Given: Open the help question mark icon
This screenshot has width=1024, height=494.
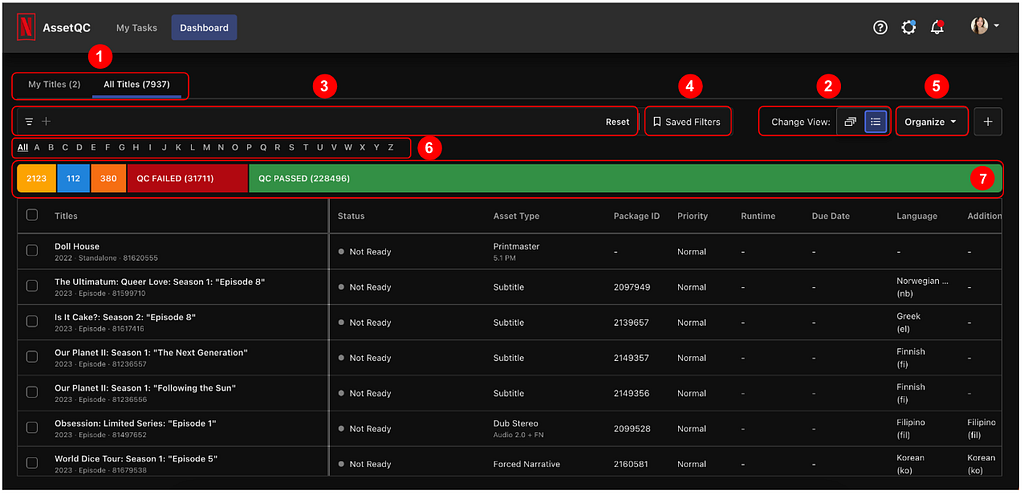Looking at the screenshot, I should click(x=880, y=28).
